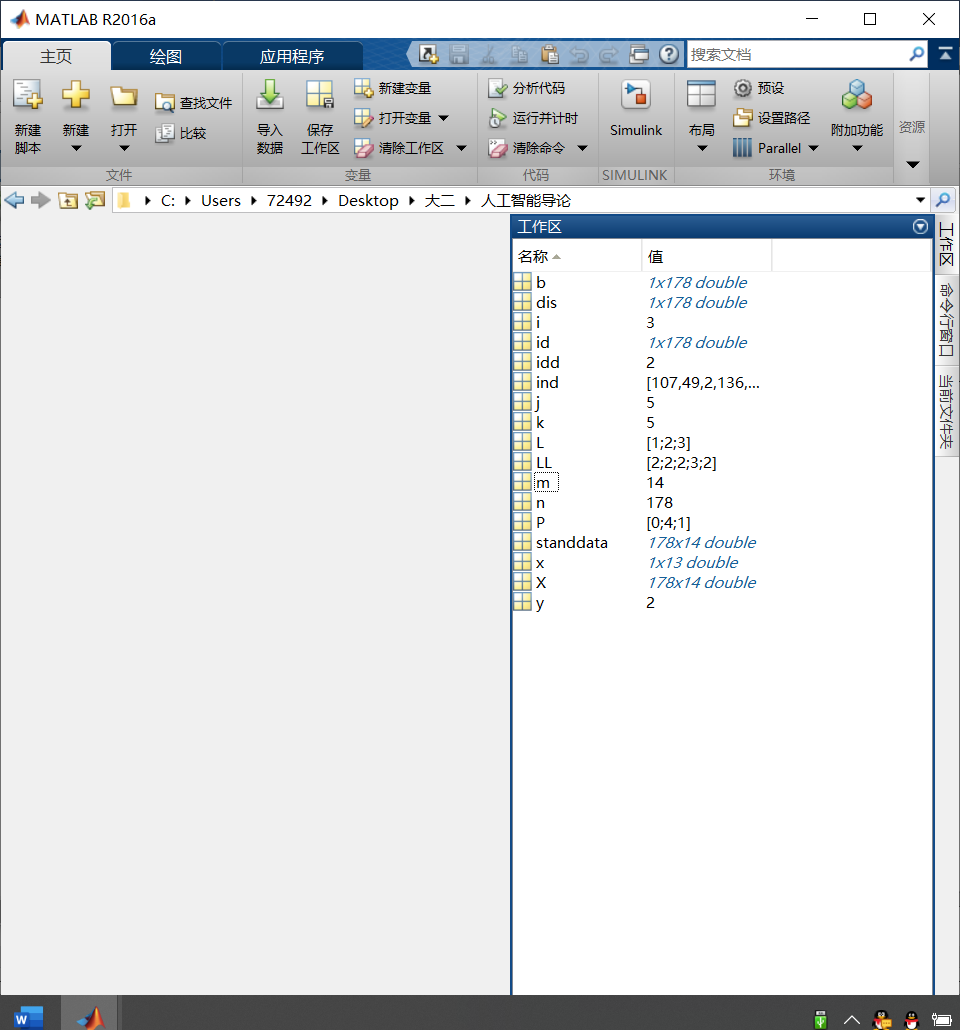Expand the New (新建) dropdown arrow

76,148
